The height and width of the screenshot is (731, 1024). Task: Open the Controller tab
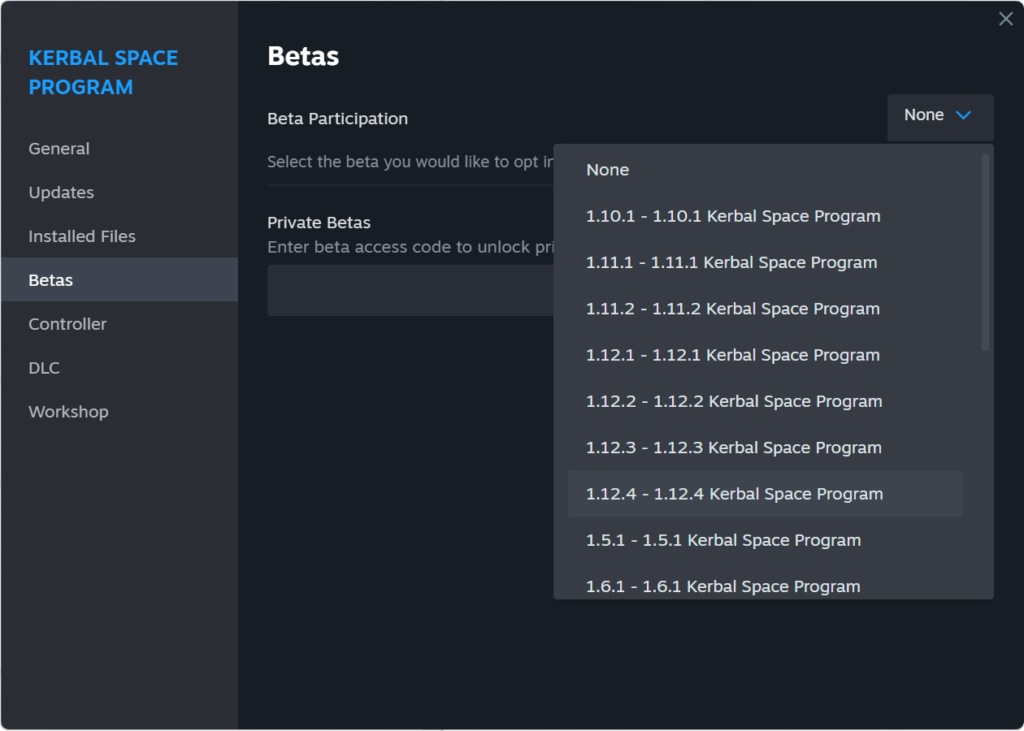coord(120,323)
